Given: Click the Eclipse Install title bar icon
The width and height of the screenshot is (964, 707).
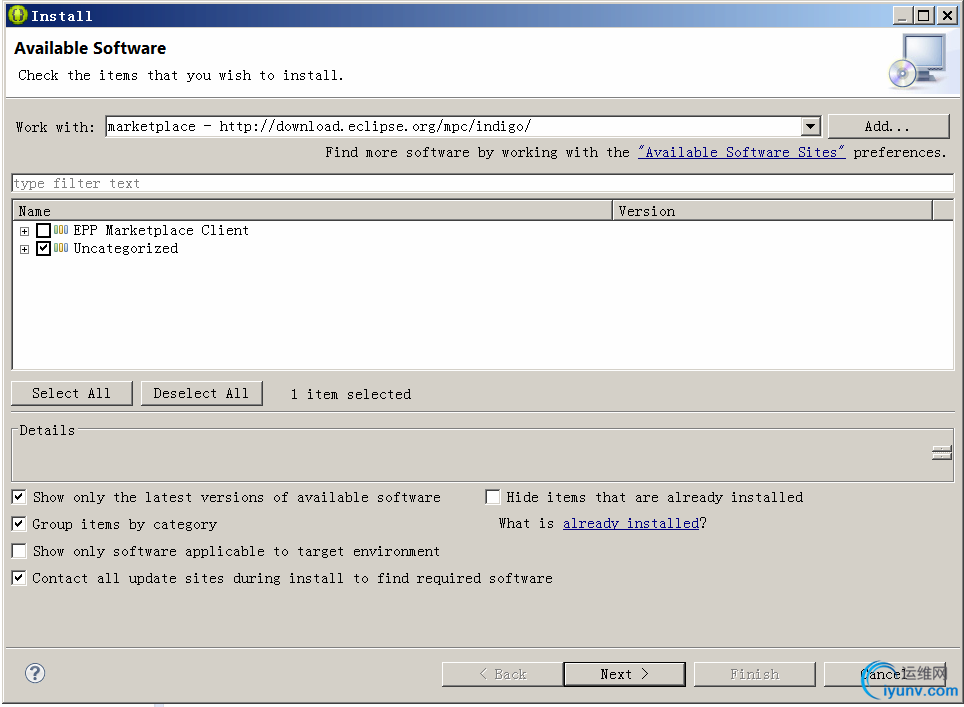Looking at the screenshot, I should click(18, 15).
